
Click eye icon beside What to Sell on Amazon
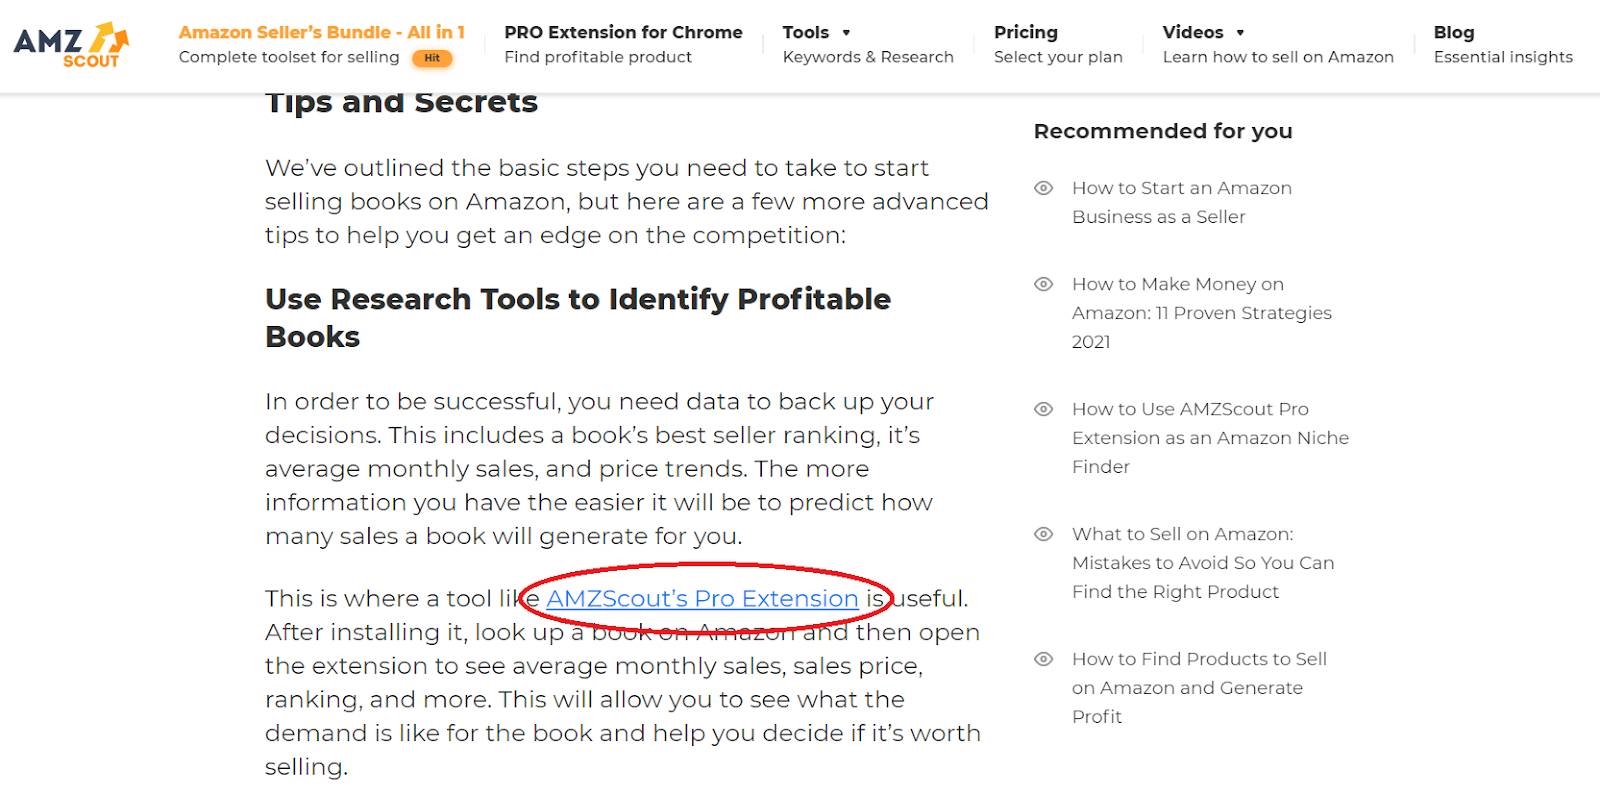coord(1043,534)
